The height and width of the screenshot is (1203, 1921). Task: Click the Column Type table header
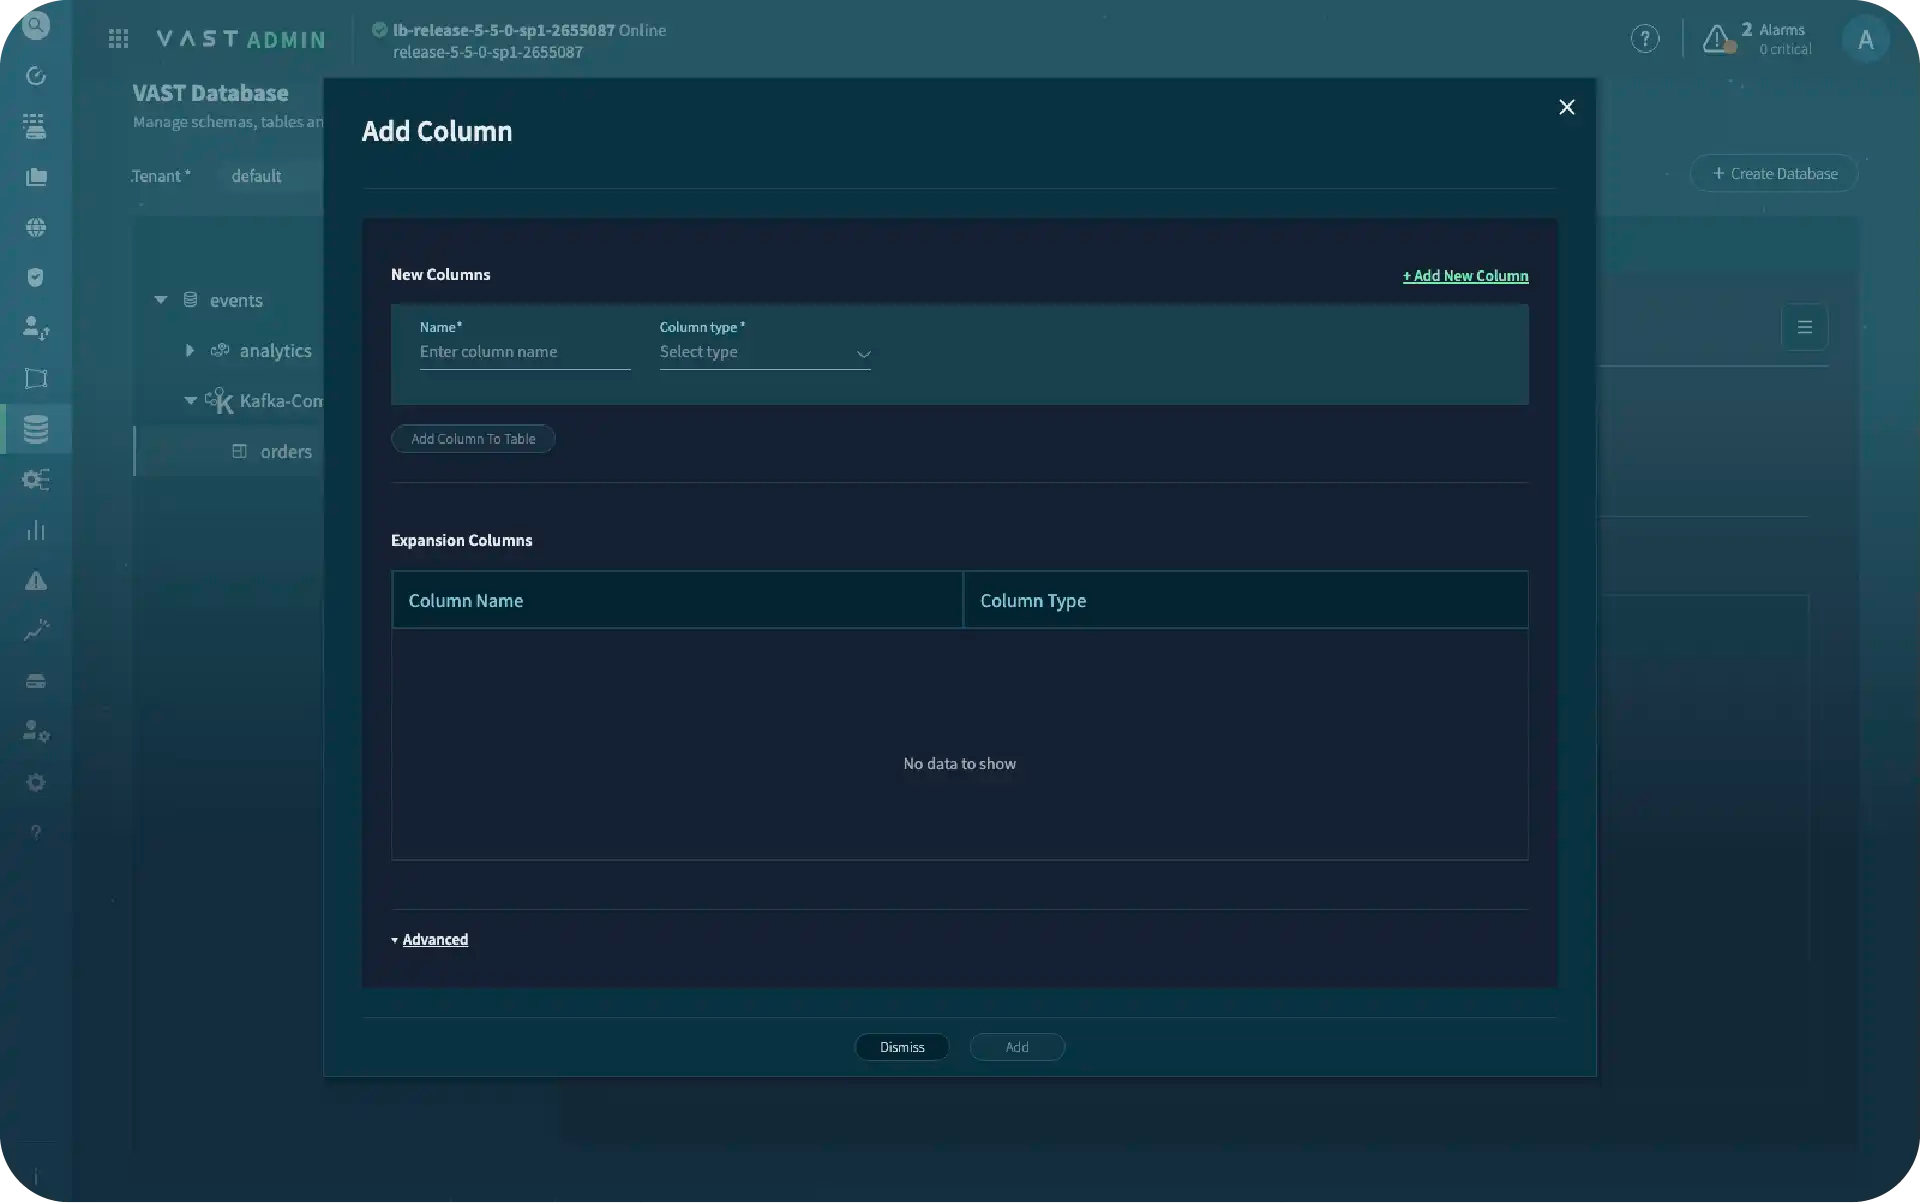[x=1245, y=600]
